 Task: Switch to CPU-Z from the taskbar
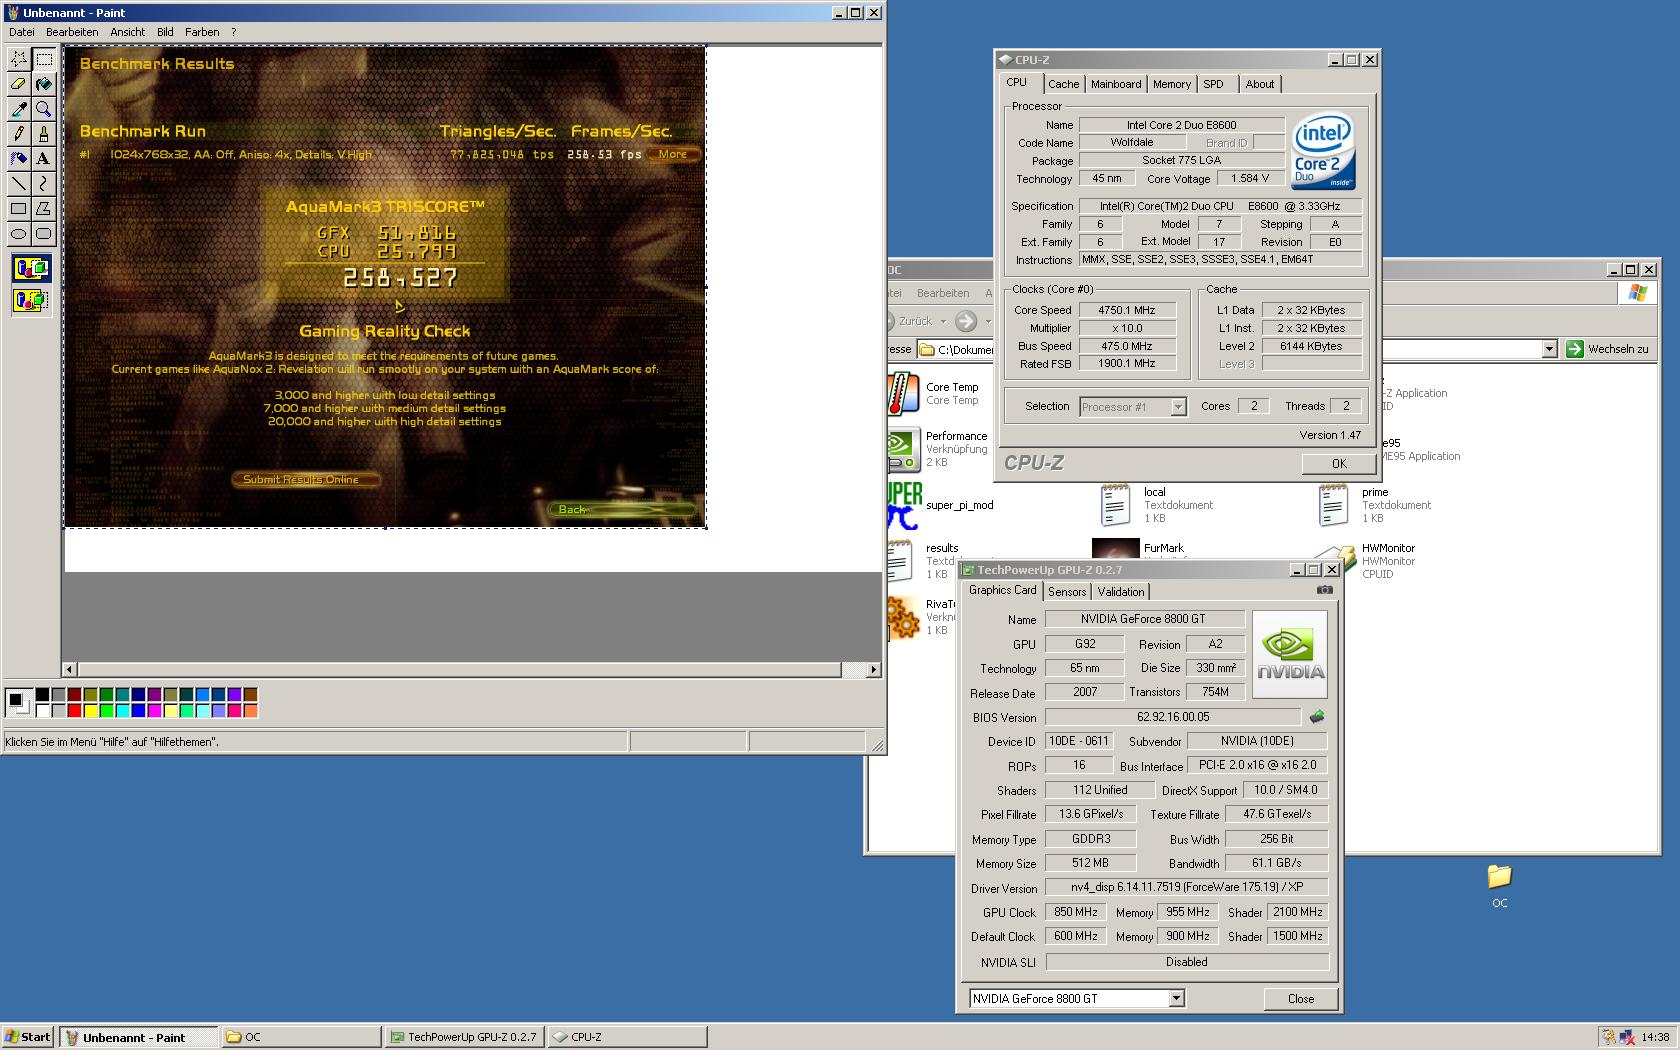pos(627,1037)
